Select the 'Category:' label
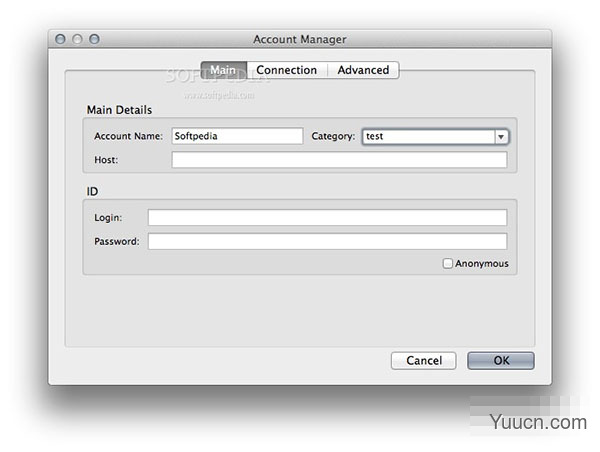This screenshot has height=452, width=600. pos(333,136)
